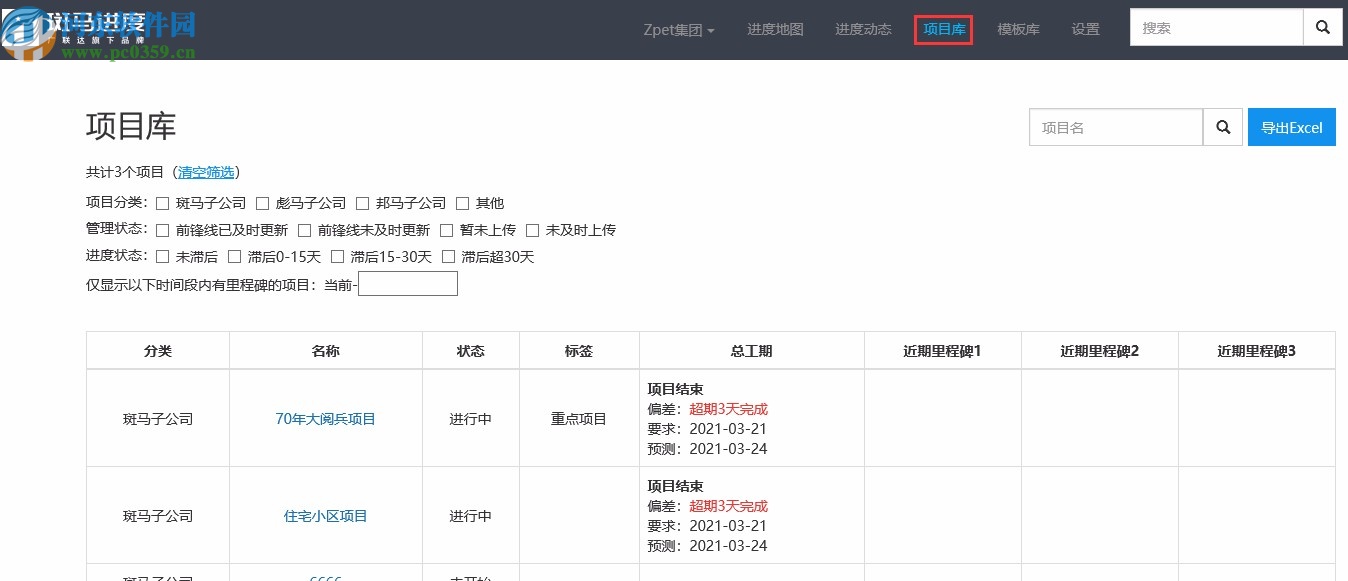Screen dimensions: 1348x581
Task: Click the 导出Excel button
Action: (1291, 127)
